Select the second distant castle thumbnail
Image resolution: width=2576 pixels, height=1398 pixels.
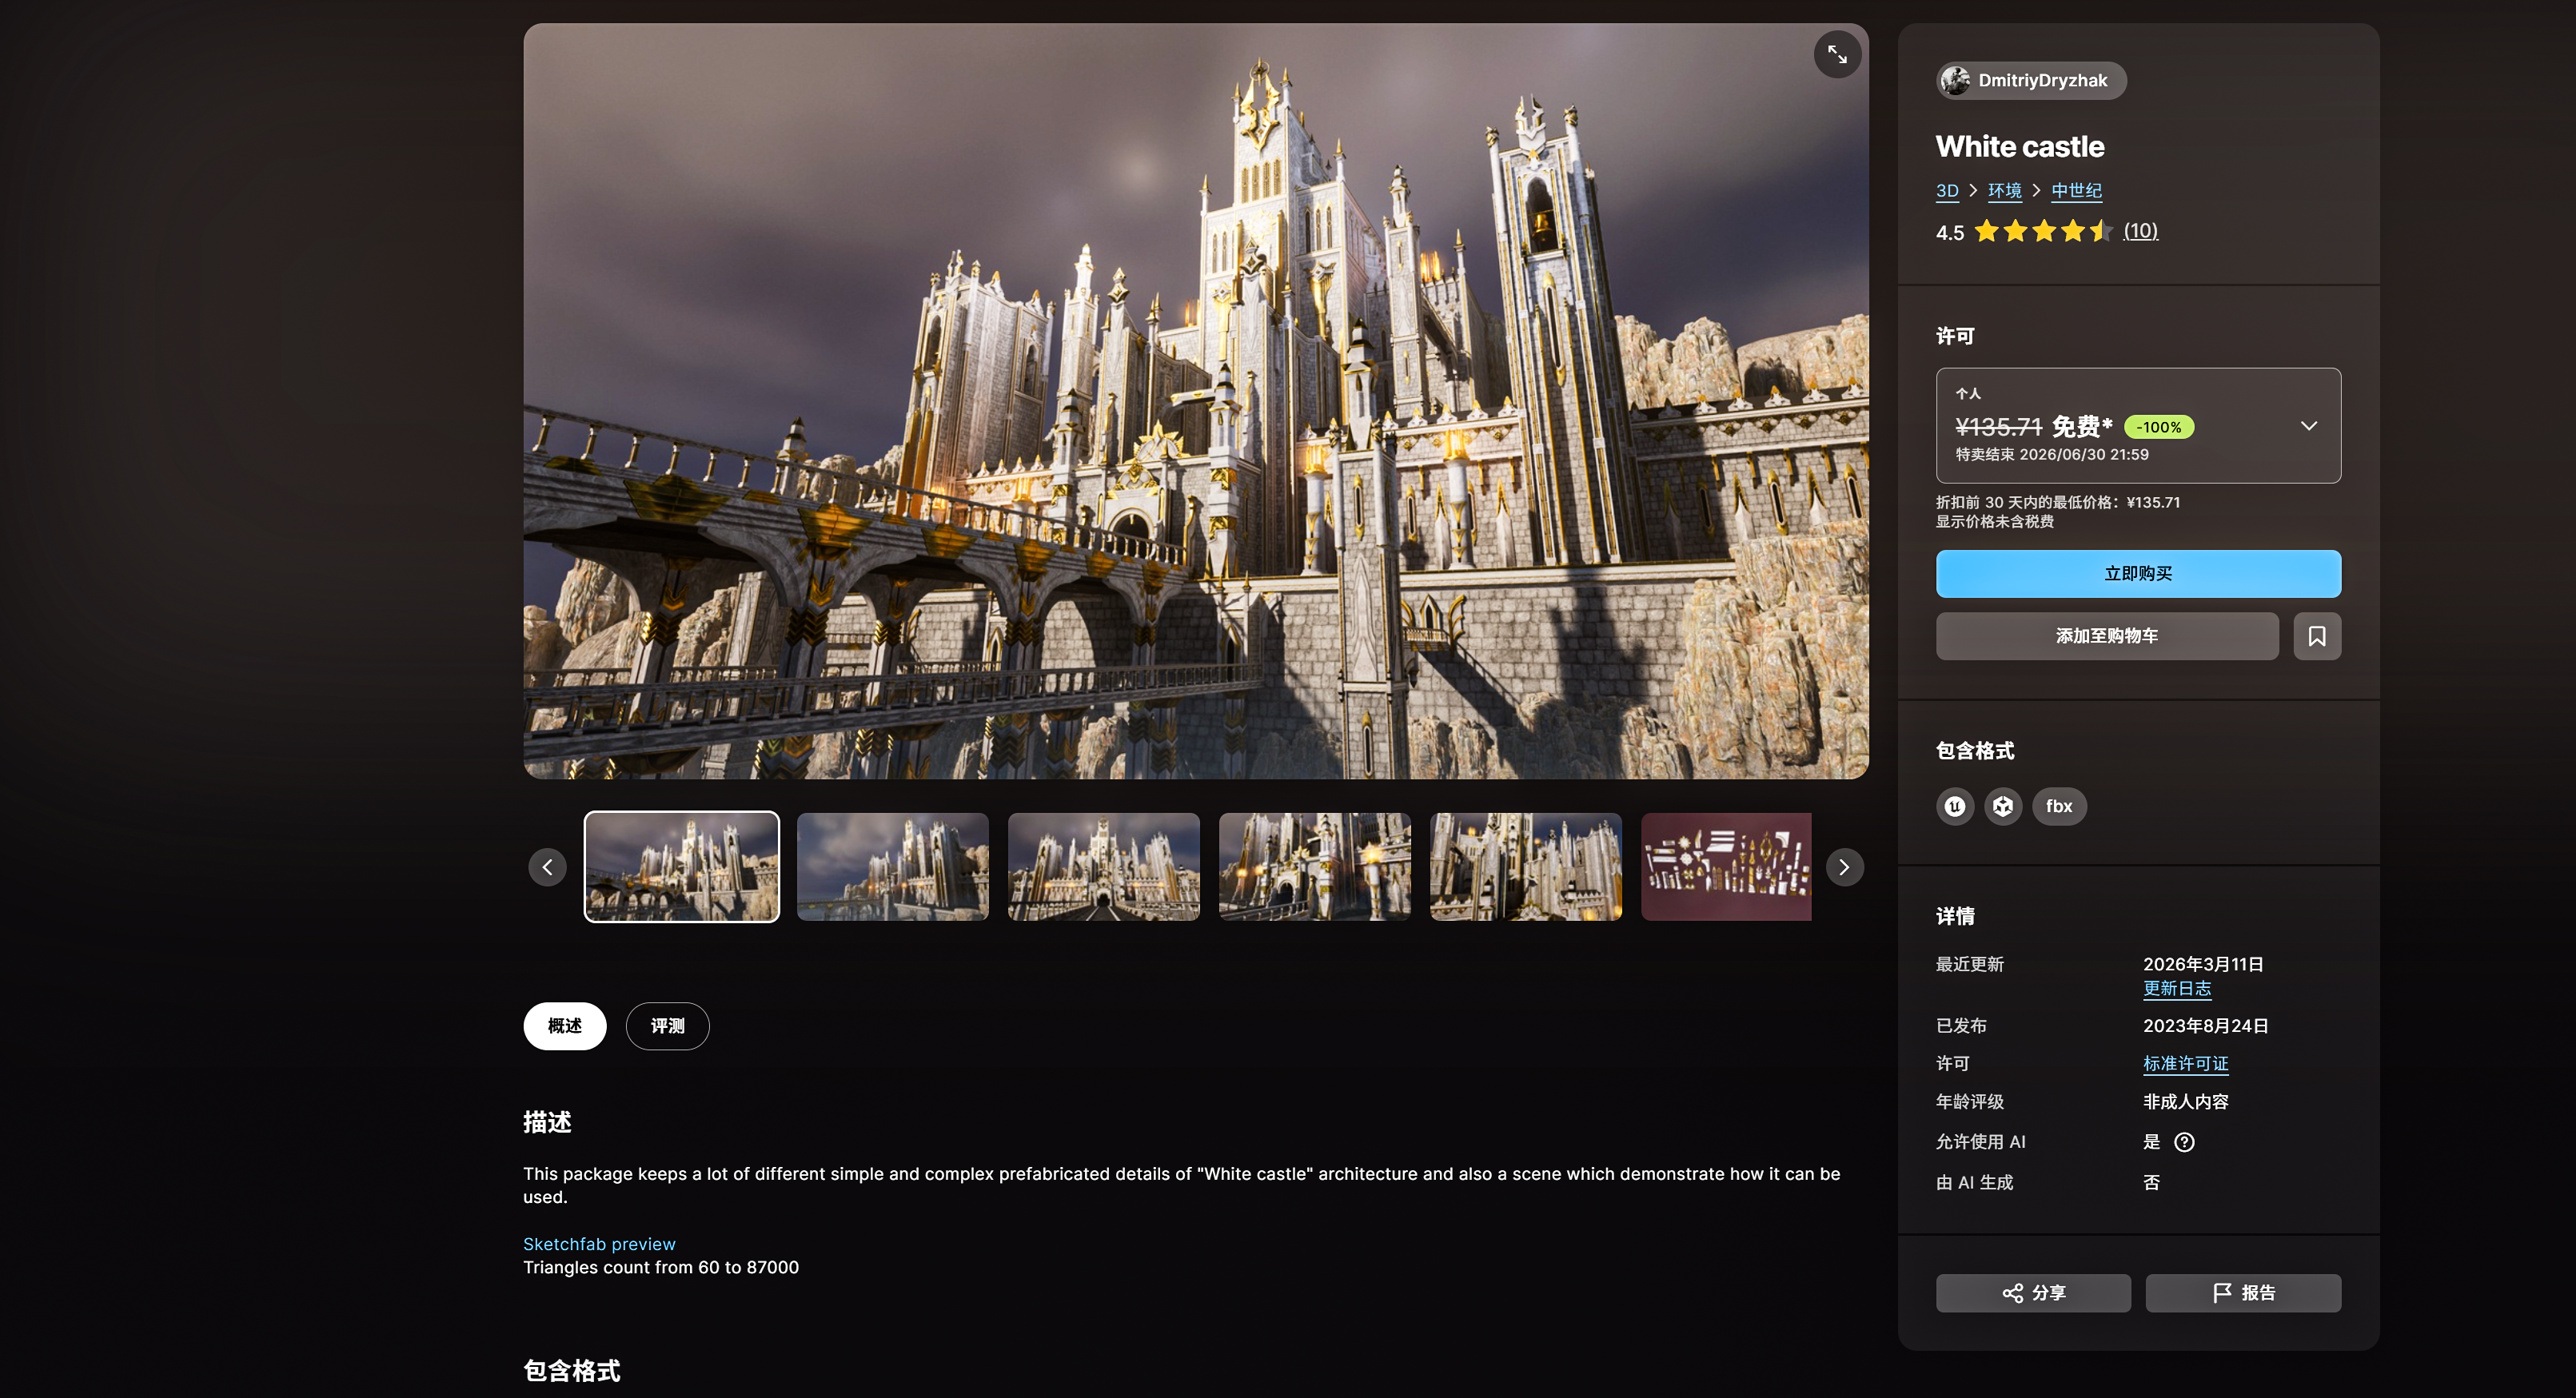click(x=892, y=867)
